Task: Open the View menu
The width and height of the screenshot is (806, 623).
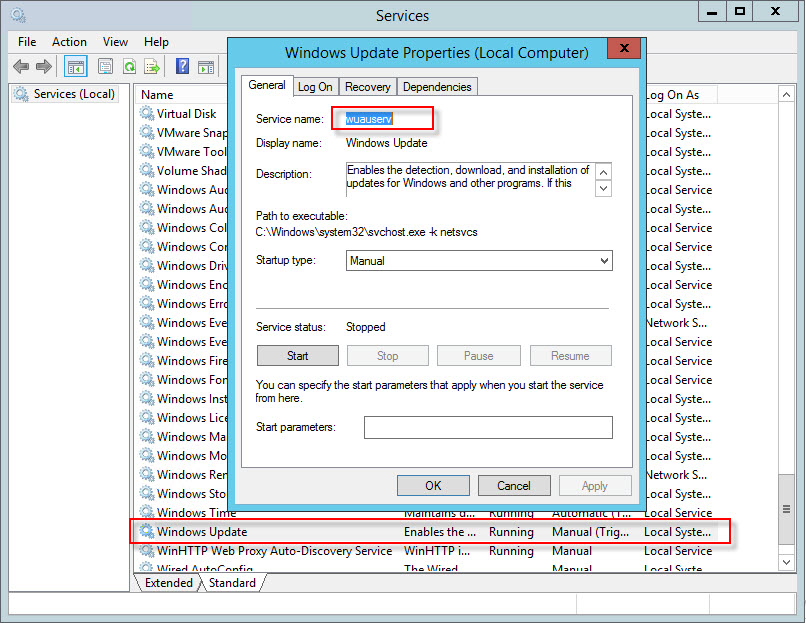Action: 115,42
